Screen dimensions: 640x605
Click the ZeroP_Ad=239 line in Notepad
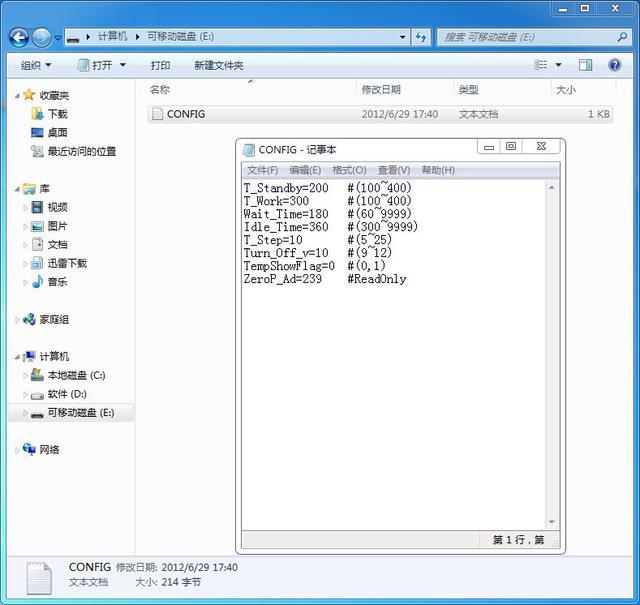(x=325, y=279)
